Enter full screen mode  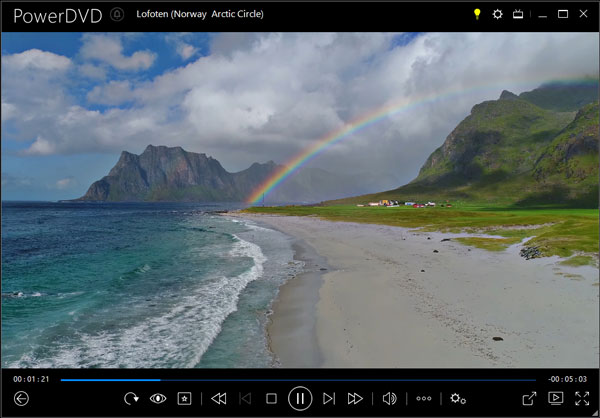[582, 398]
